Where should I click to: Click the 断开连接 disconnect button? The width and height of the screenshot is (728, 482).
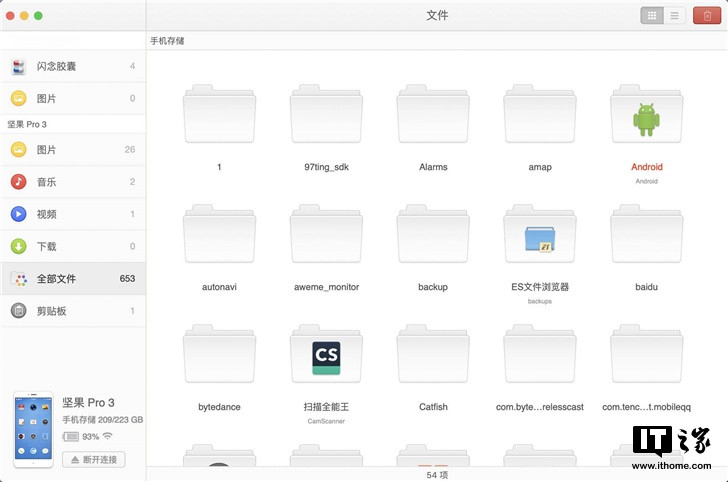point(94,460)
